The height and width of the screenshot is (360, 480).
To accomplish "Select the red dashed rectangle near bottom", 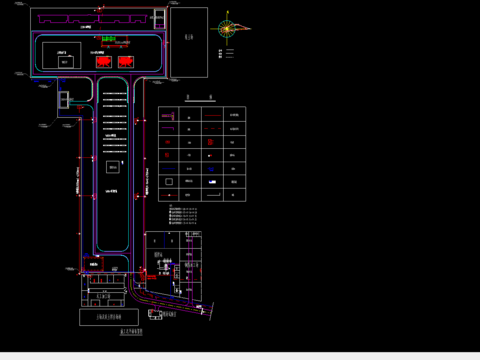I will [x=93, y=264].
